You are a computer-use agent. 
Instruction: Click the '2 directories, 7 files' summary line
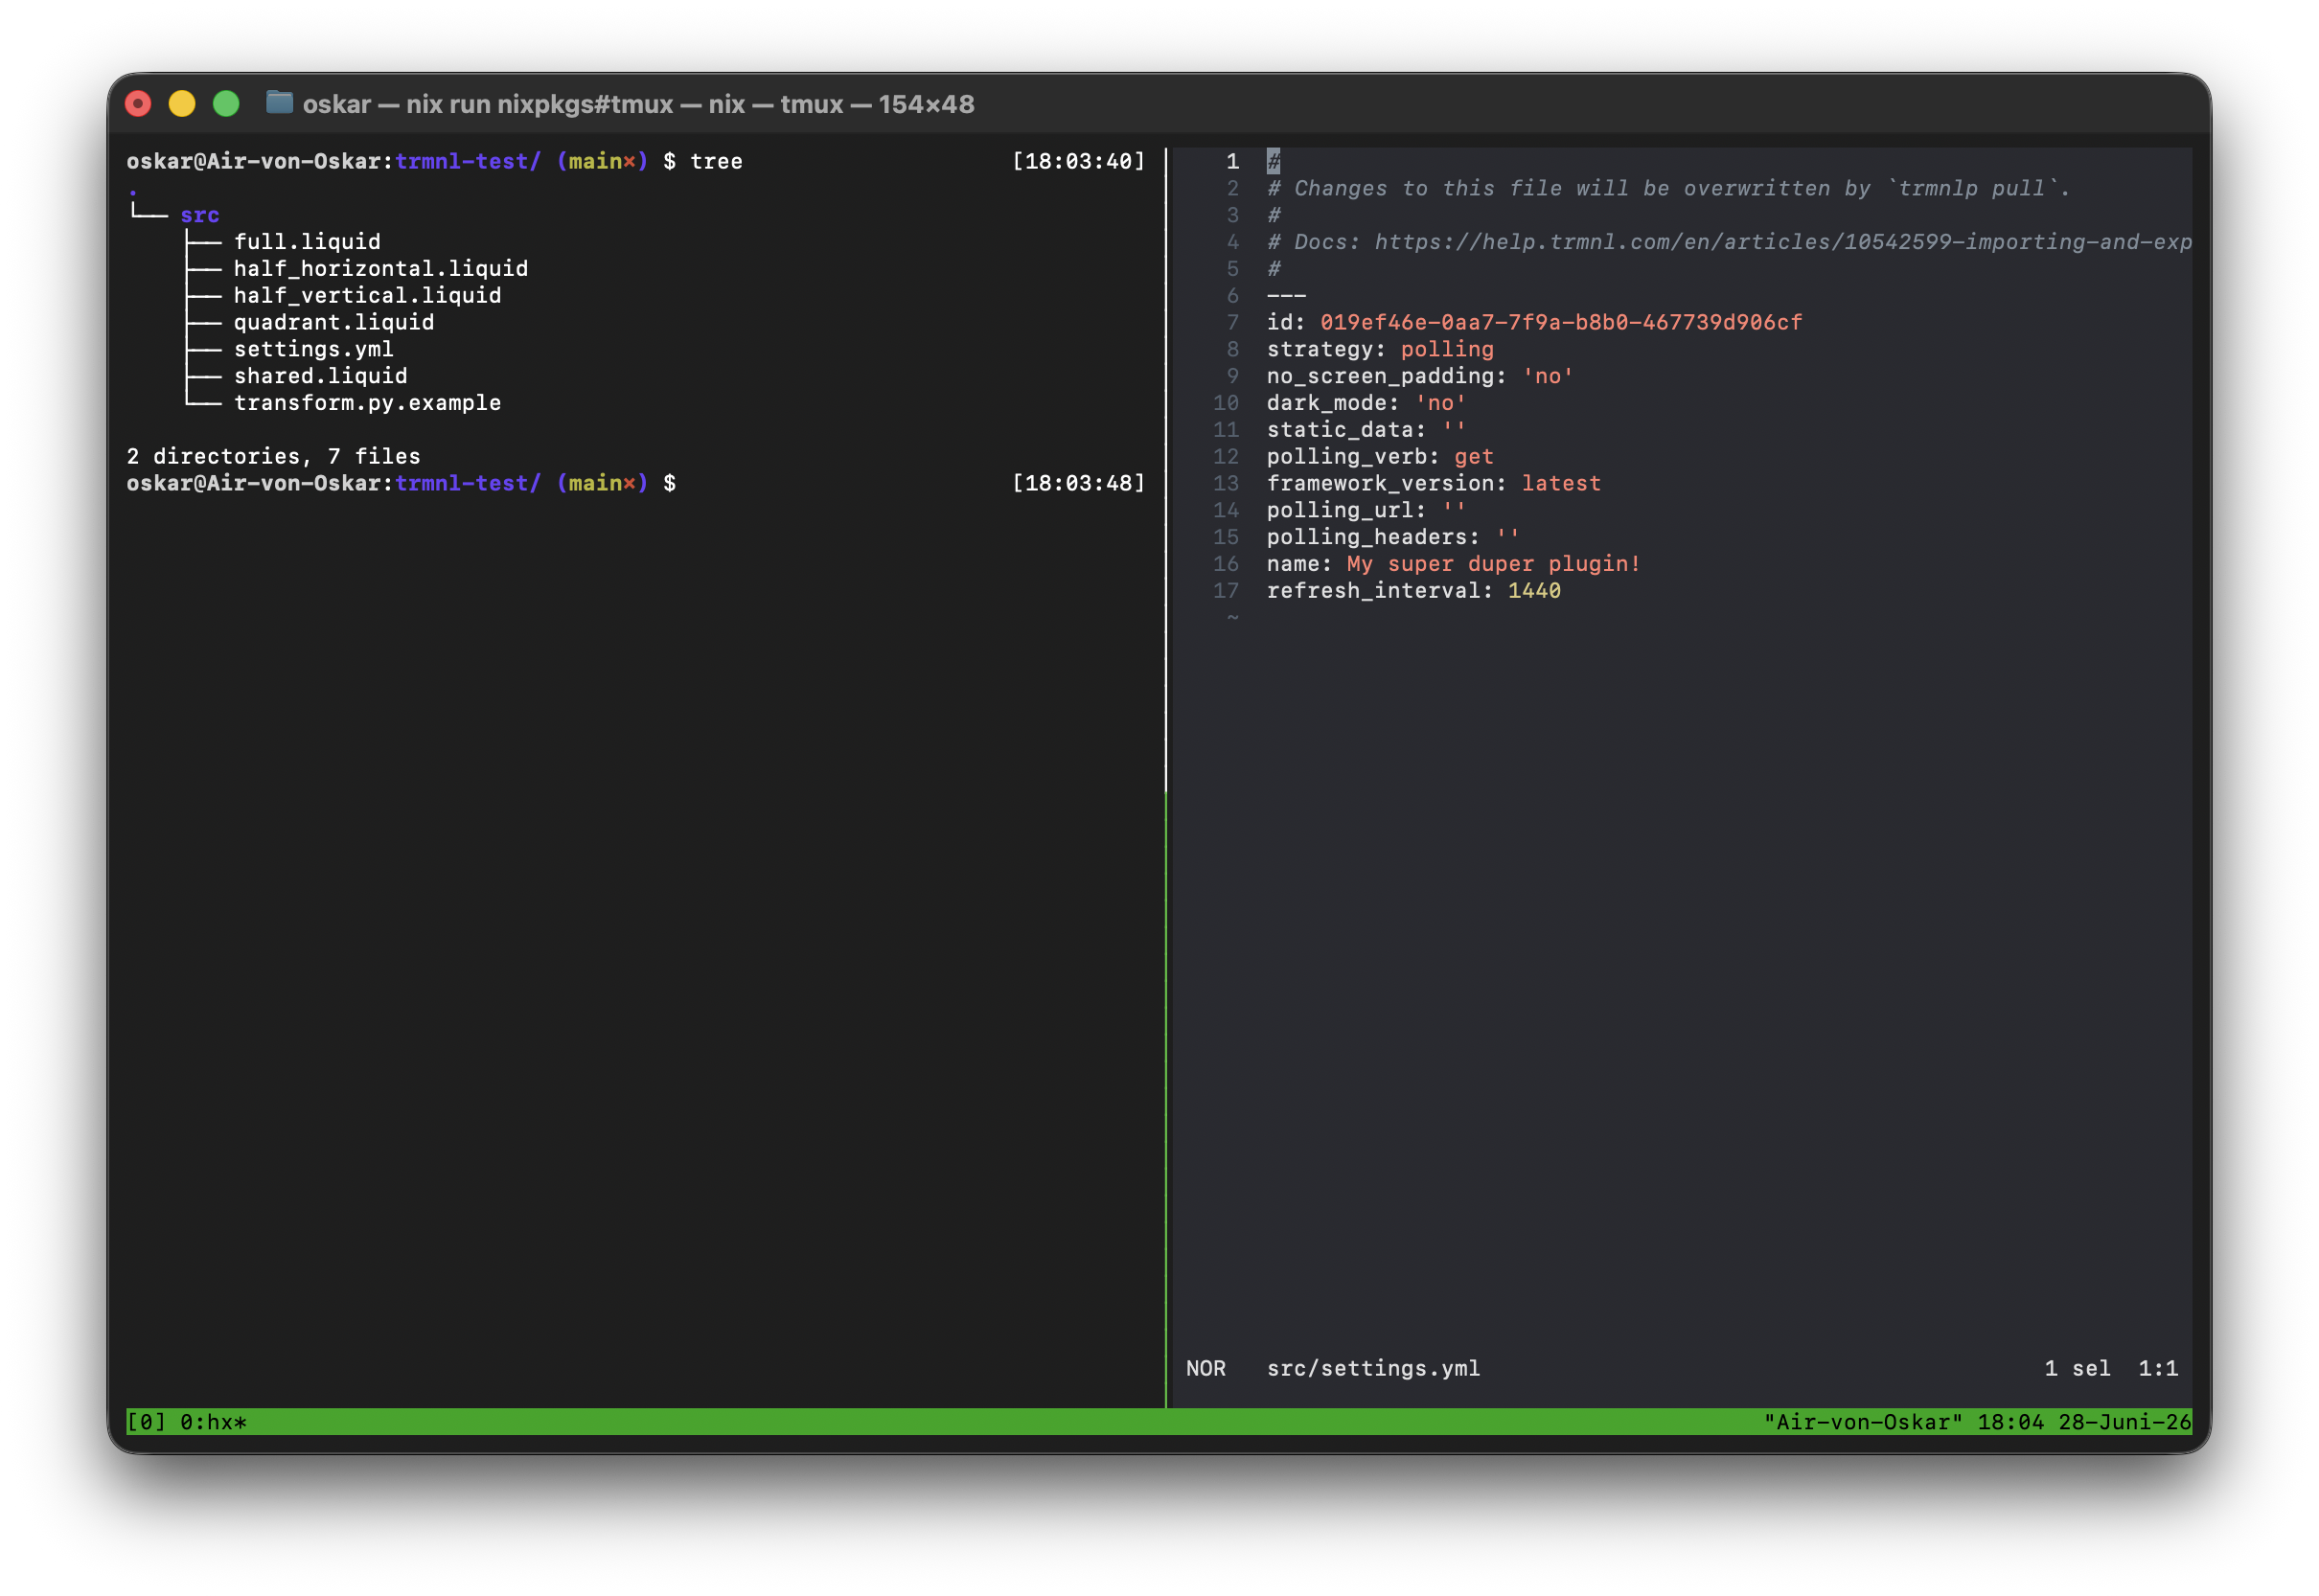273,457
